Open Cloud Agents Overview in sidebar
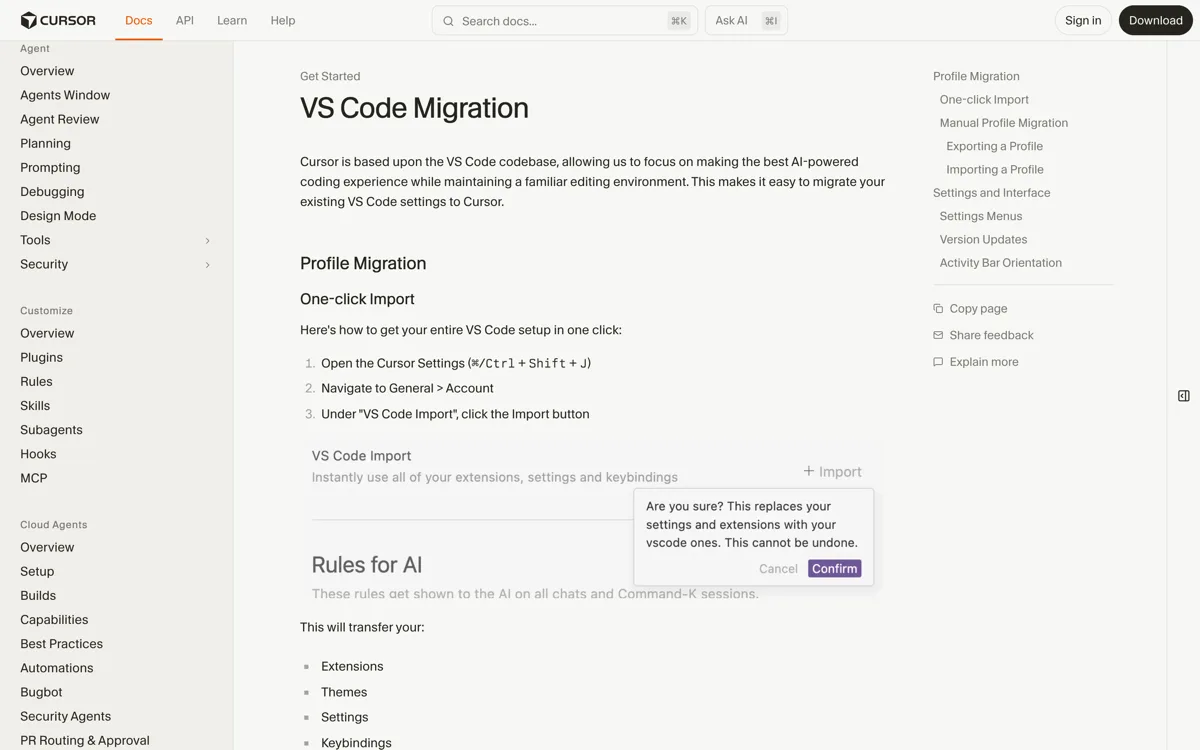 [x=47, y=547]
